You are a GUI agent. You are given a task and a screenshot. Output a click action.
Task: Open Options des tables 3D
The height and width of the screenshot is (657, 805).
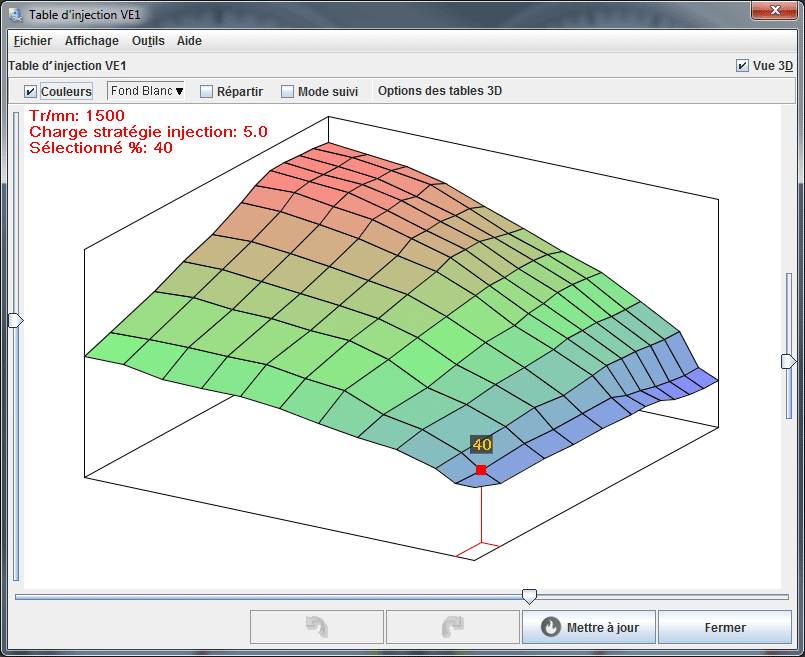tap(439, 91)
